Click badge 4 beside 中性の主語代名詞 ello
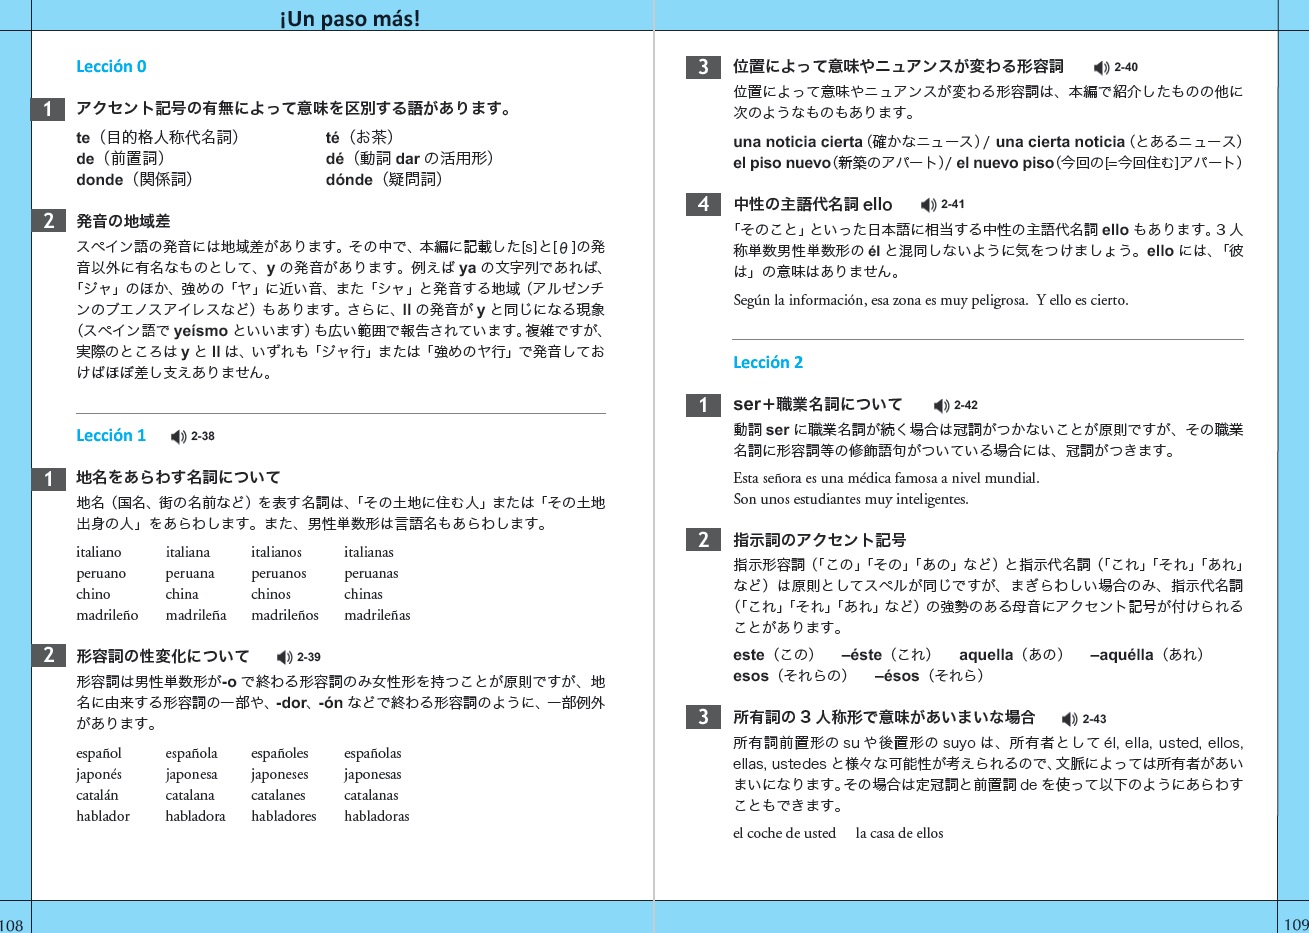Image resolution: width=1309 pixels, height=933 pixels. pos(703,205)
